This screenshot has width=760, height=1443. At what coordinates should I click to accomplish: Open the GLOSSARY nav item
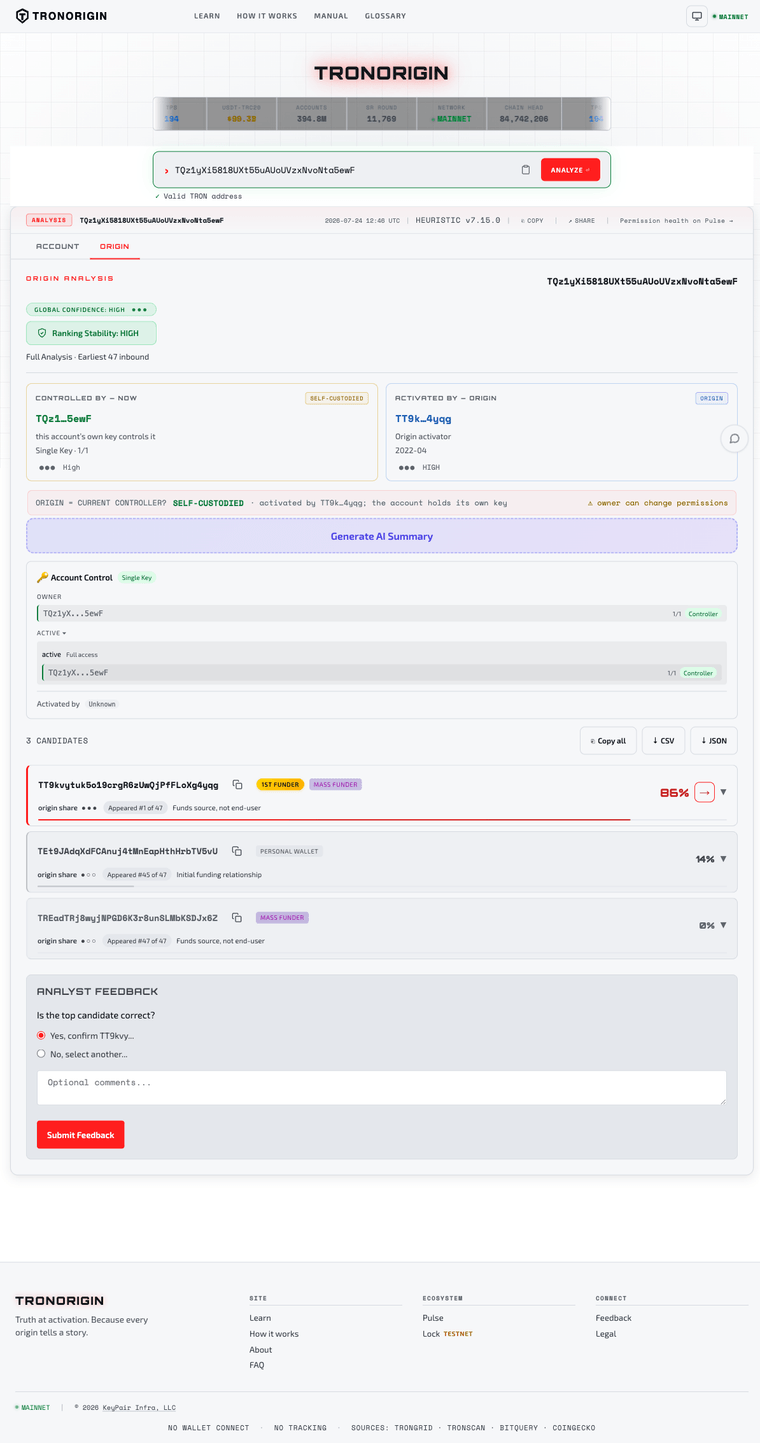tap(385, 16)
